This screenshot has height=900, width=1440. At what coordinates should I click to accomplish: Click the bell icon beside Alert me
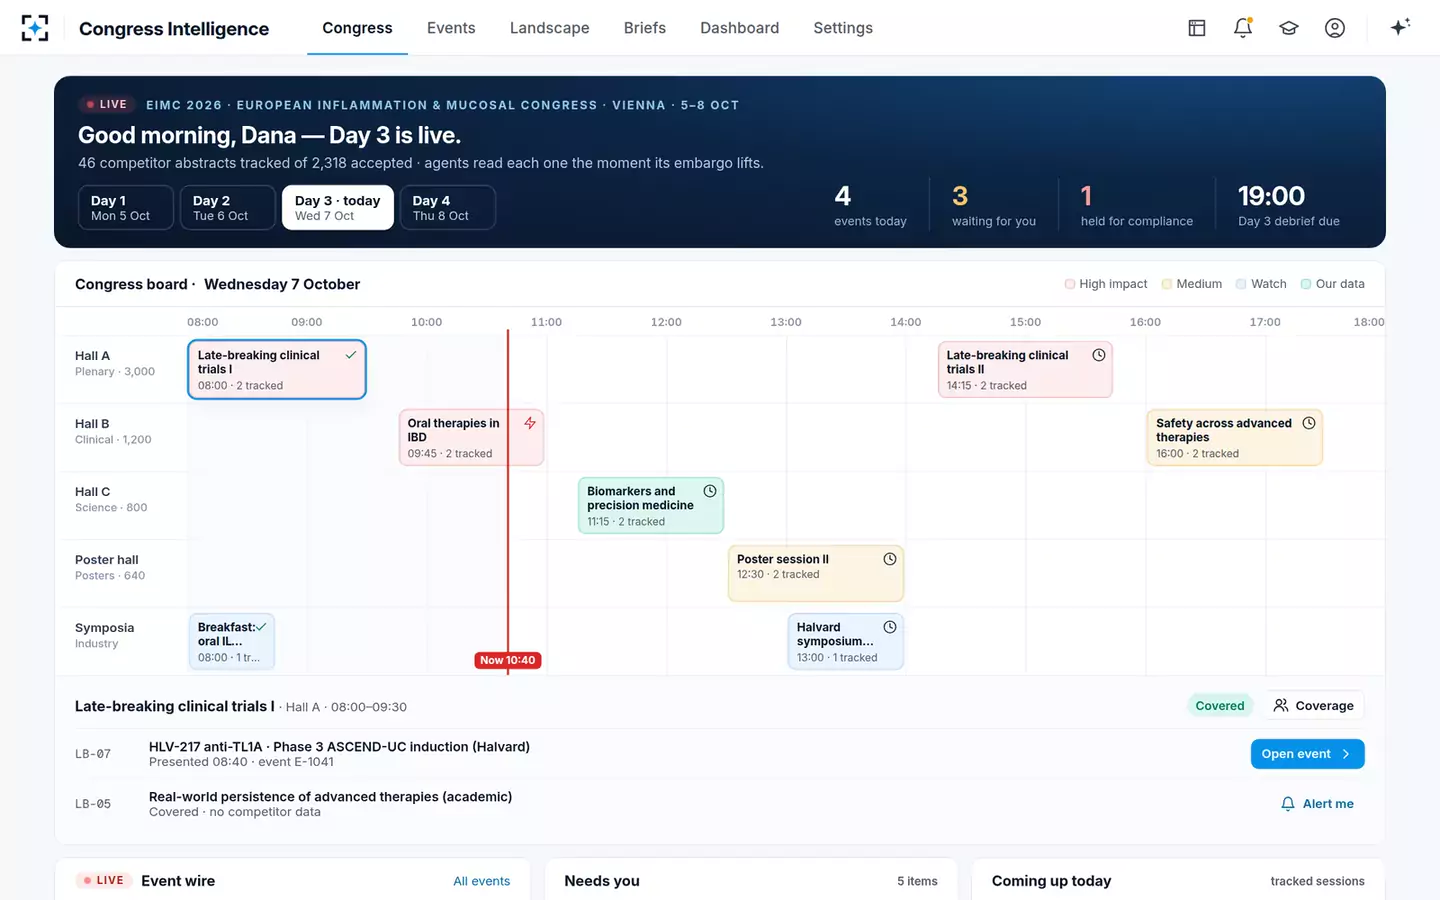click(x=1288, y=804)
